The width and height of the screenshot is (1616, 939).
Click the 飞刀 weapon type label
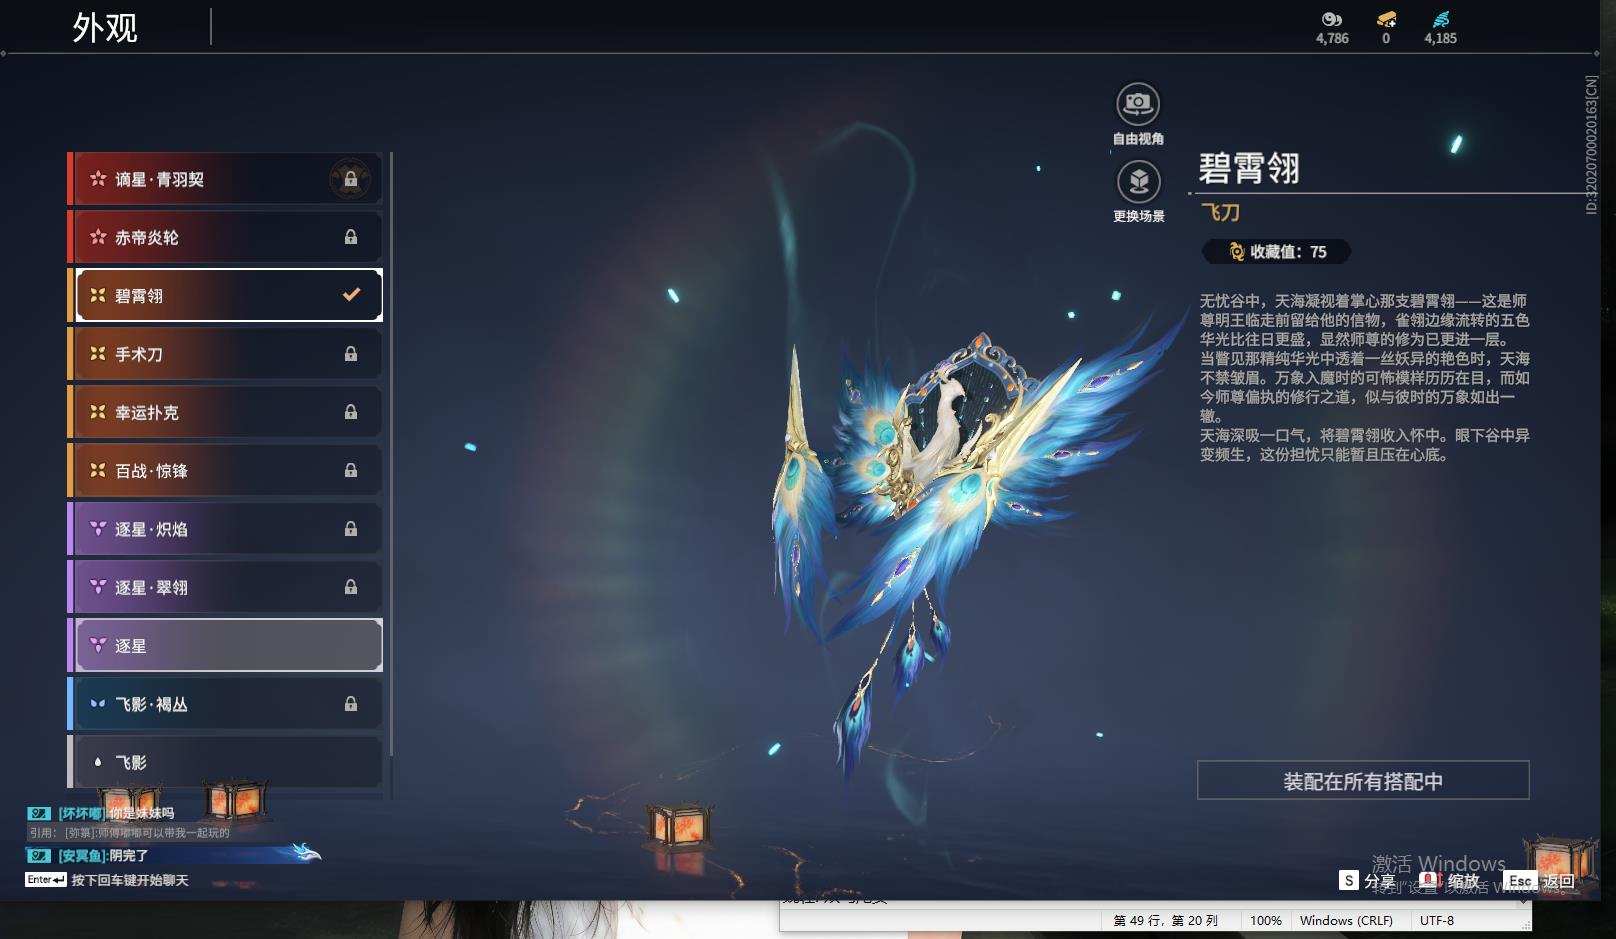tap(1220, 212)
